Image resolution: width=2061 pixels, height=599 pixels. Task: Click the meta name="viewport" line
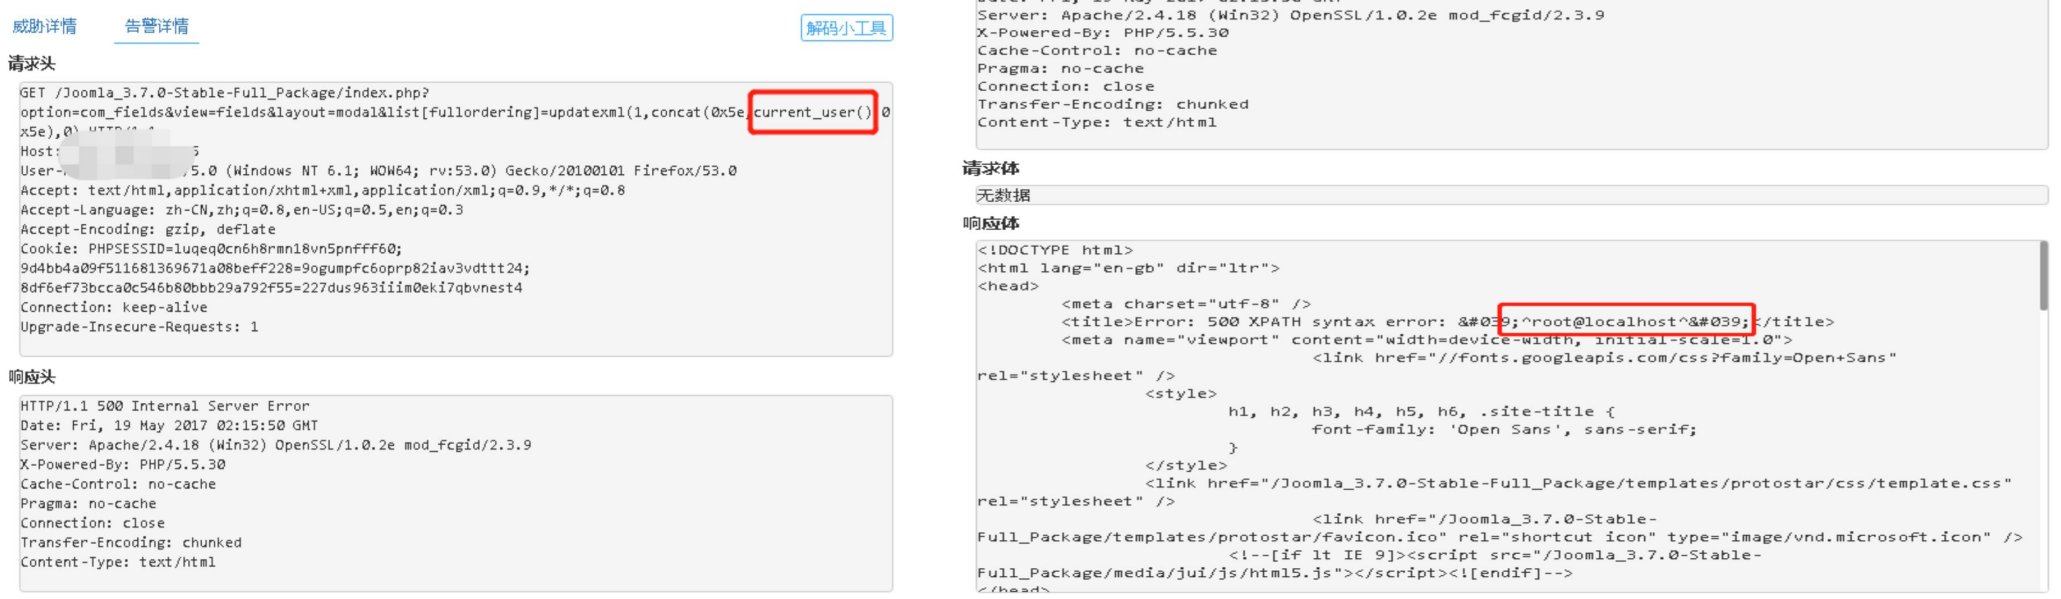(1427, 340)
